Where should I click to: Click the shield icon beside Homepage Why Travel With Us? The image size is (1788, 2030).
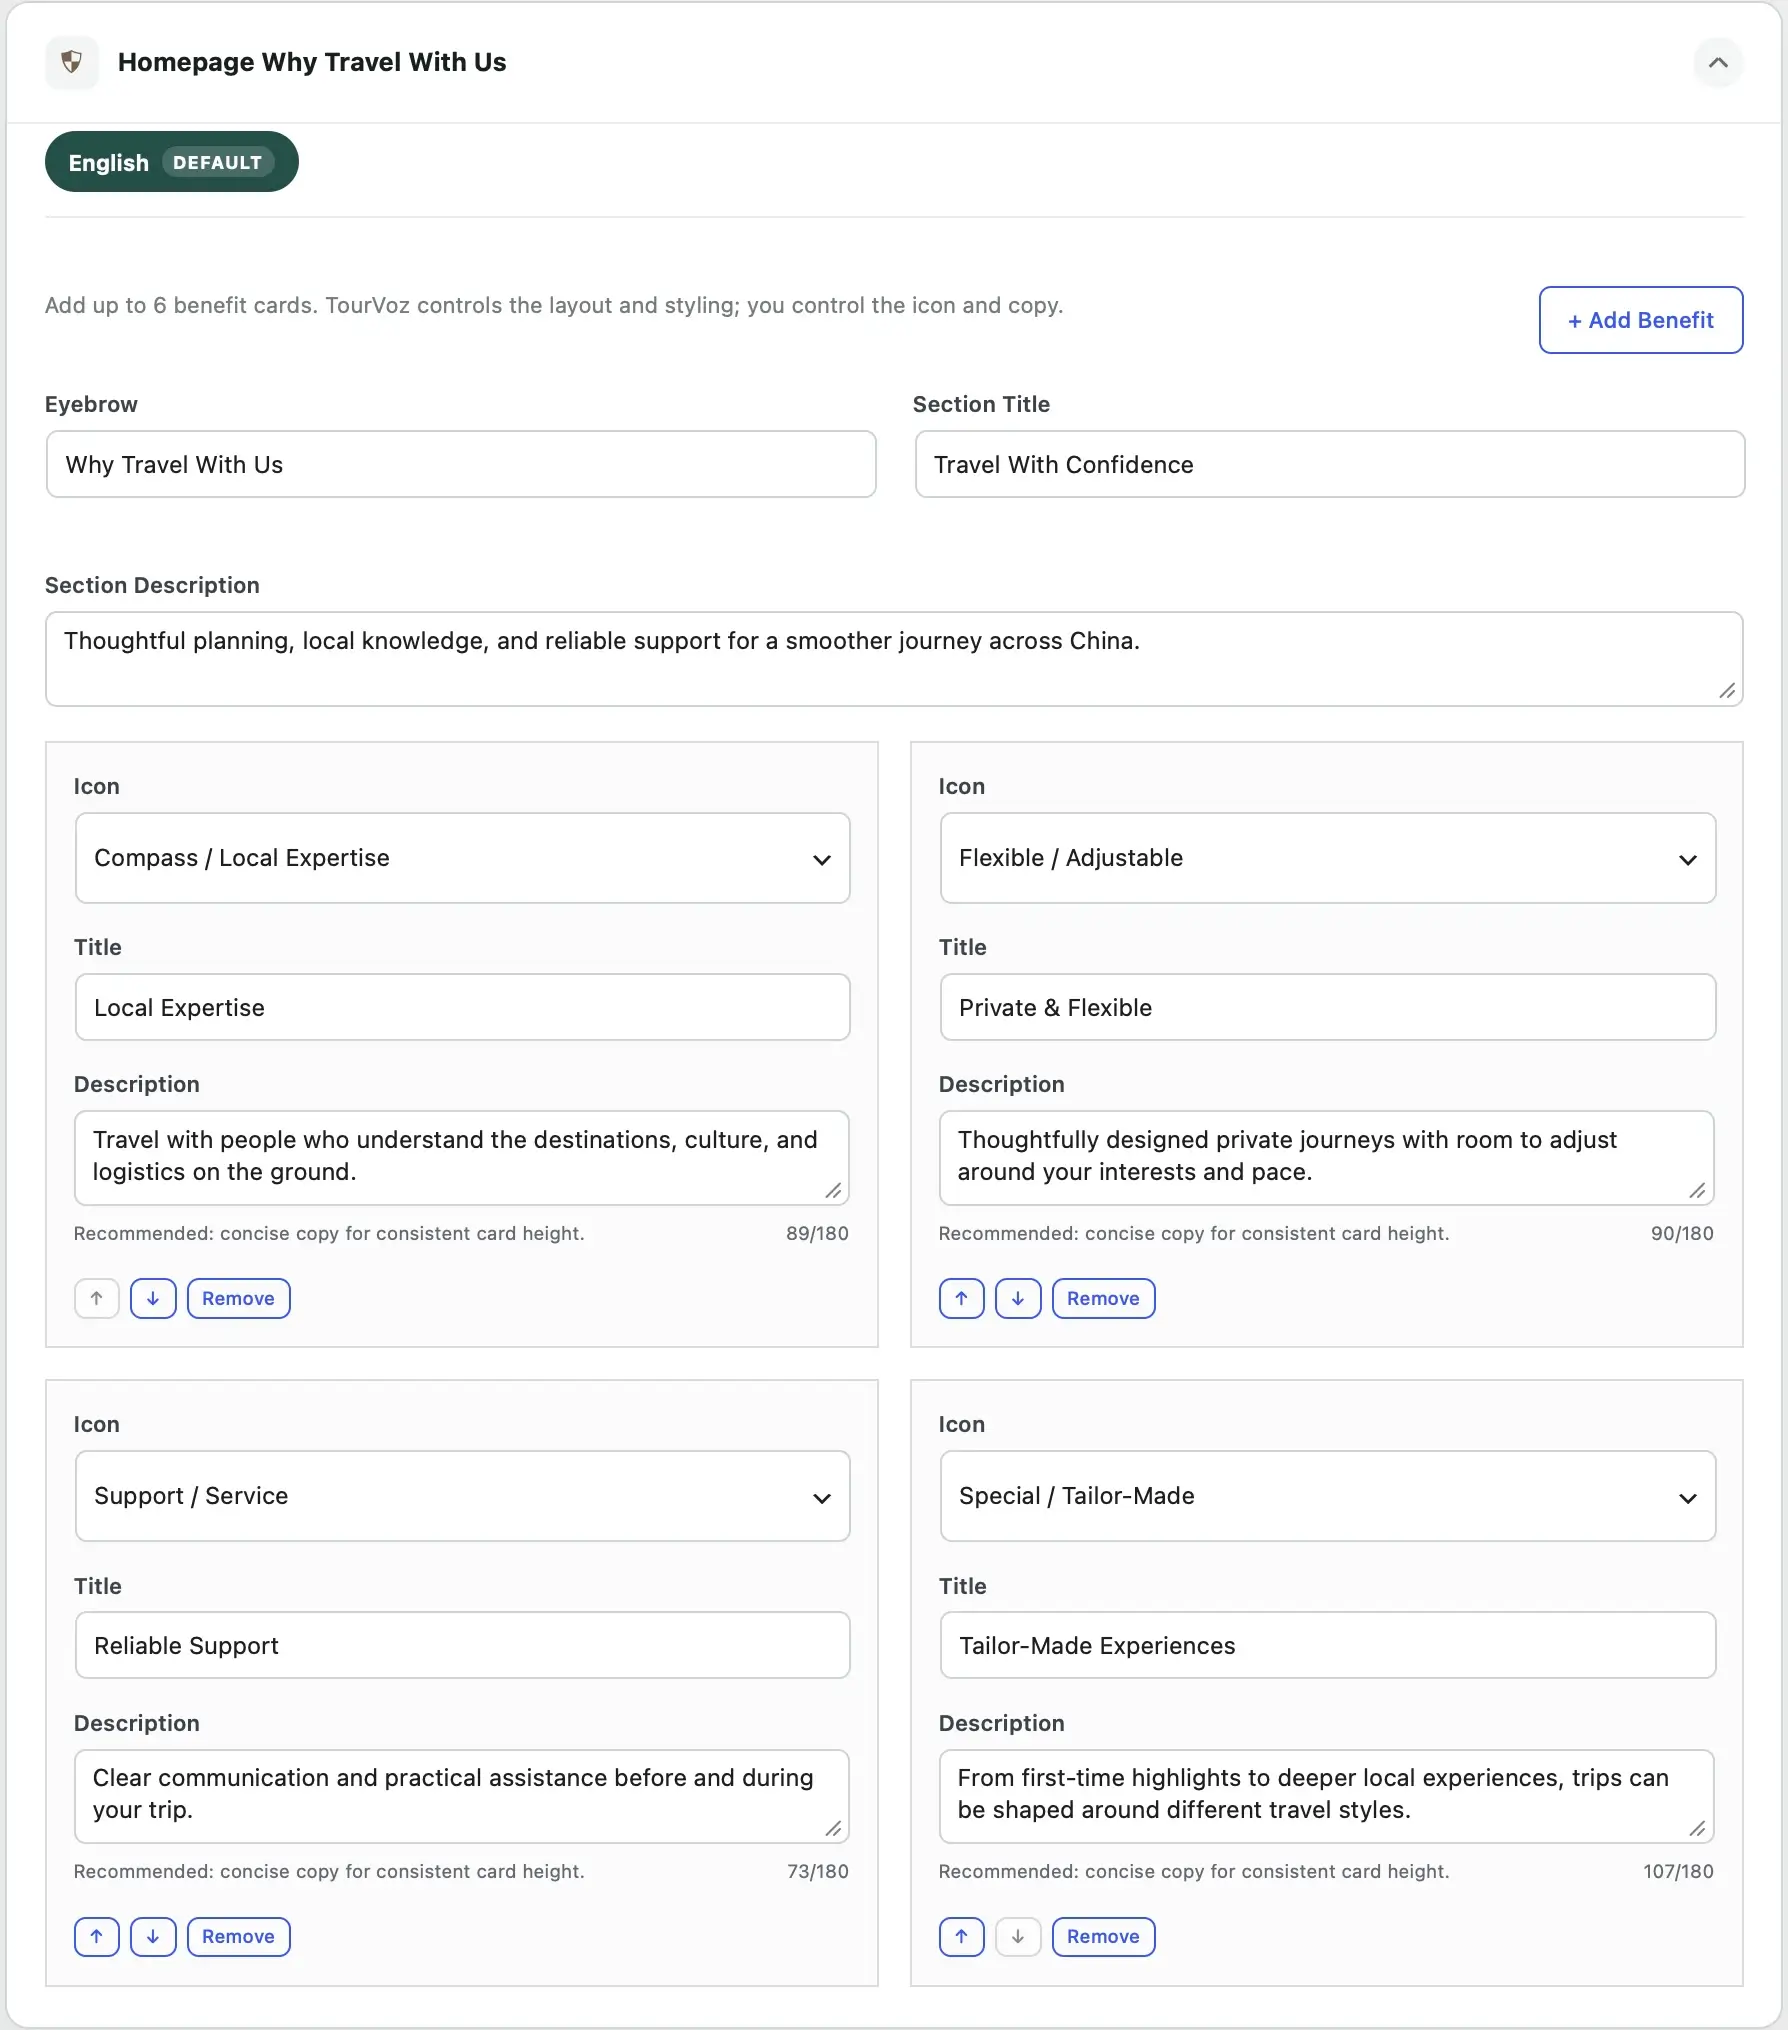(71, 62)
